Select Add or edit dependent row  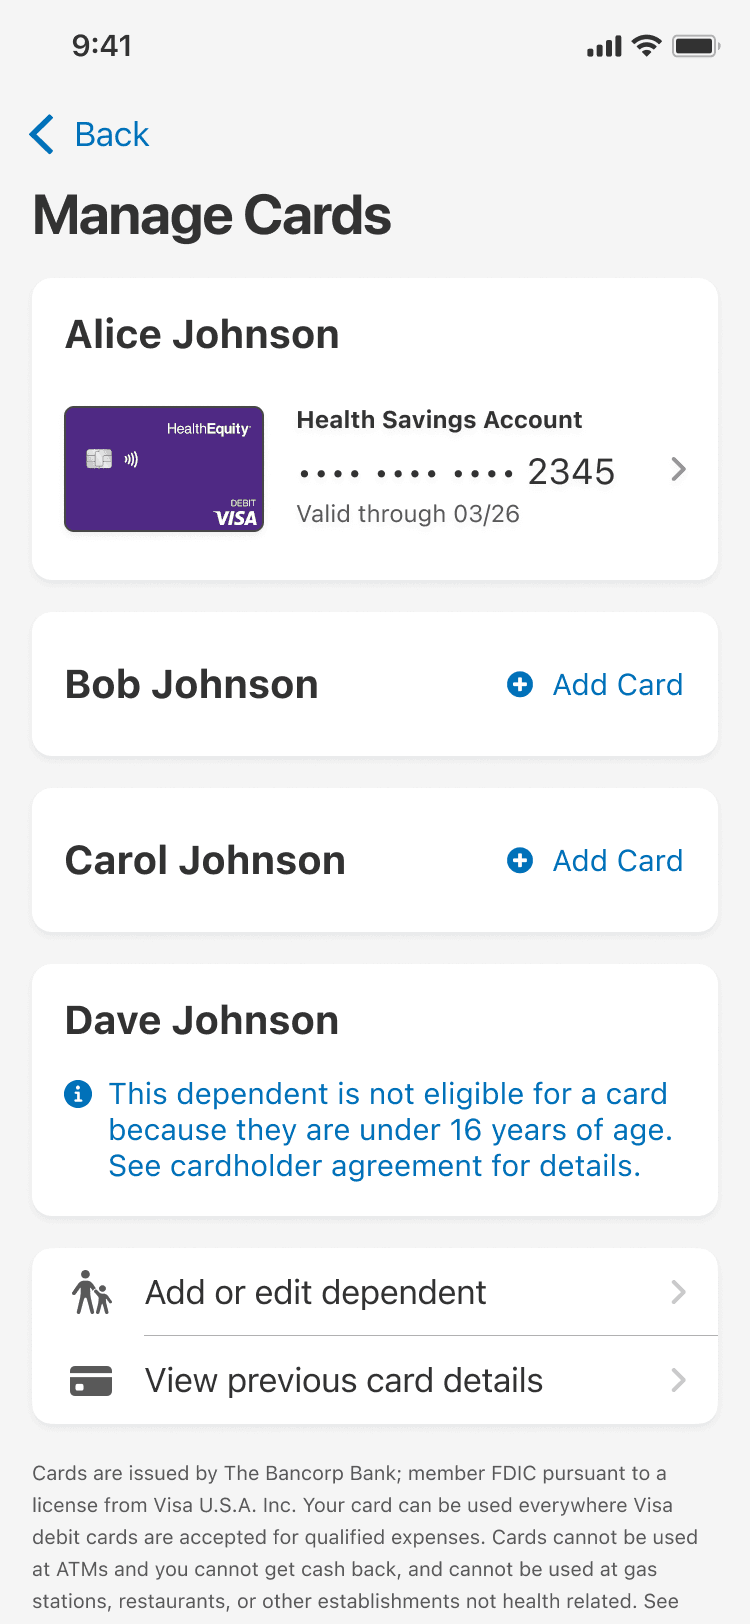375,1292
